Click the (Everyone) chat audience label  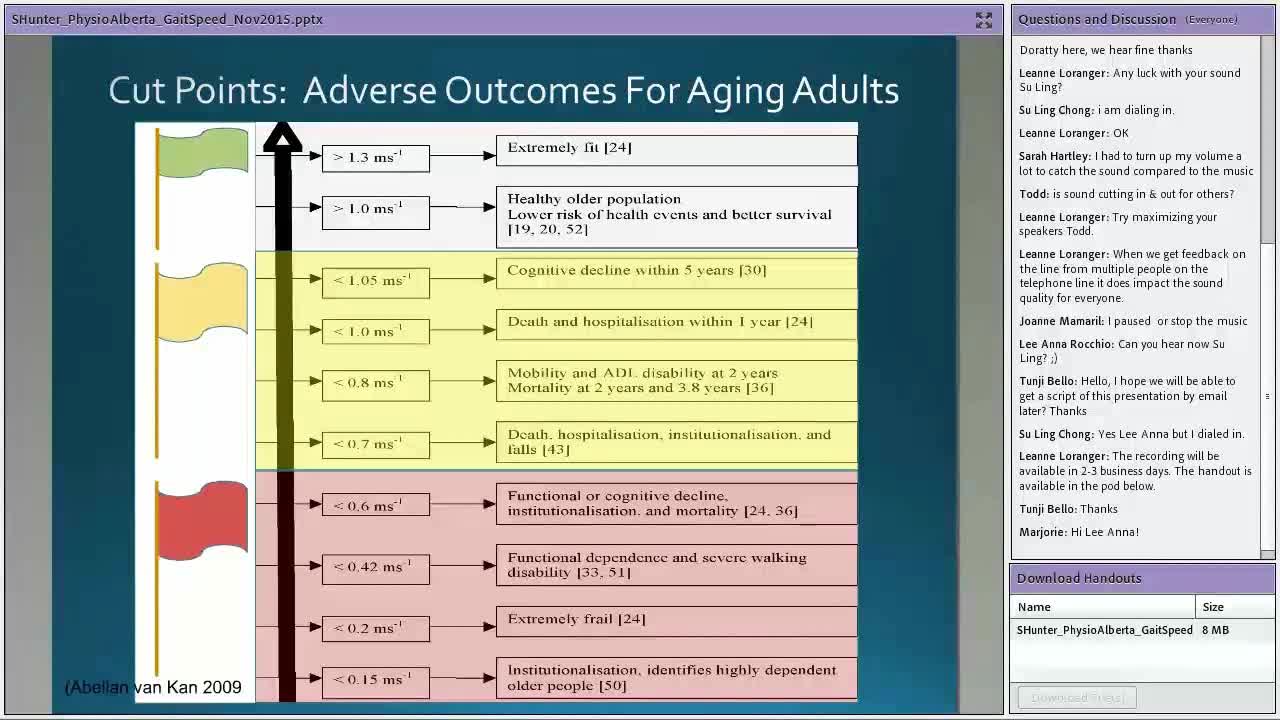pyautogui.click(x=1211, y=20)
